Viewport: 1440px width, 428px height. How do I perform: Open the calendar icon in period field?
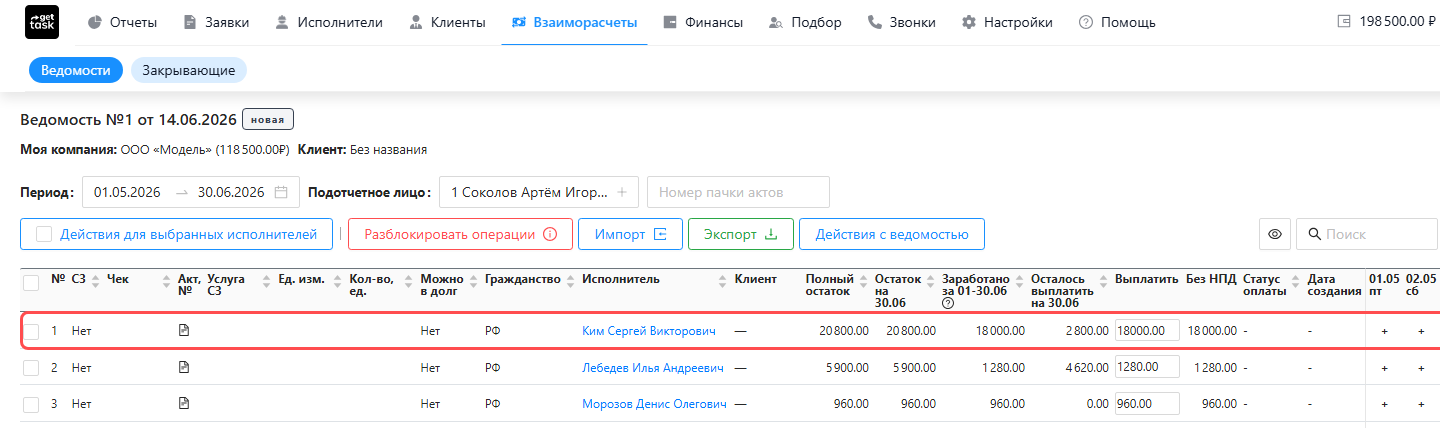tap(281, 192)
